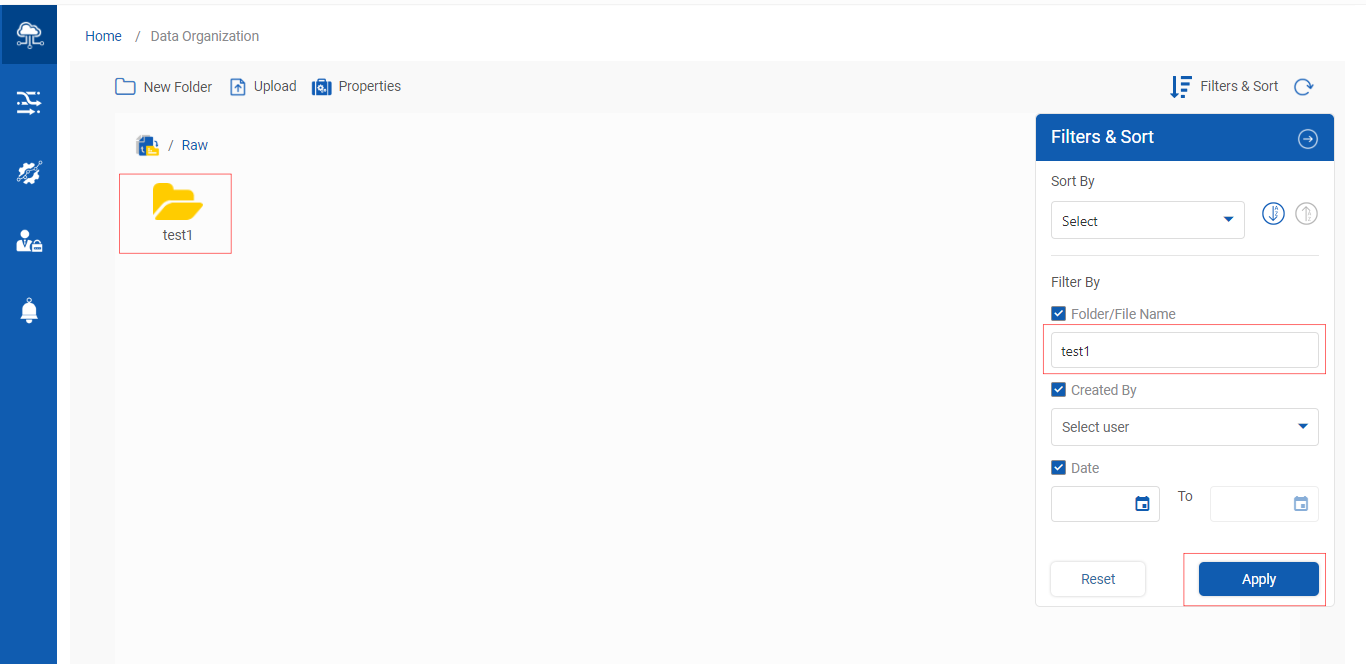Select the gear integration sidebar icon
The height and width of the screenshot is (664, 1366).
point(29,173)
